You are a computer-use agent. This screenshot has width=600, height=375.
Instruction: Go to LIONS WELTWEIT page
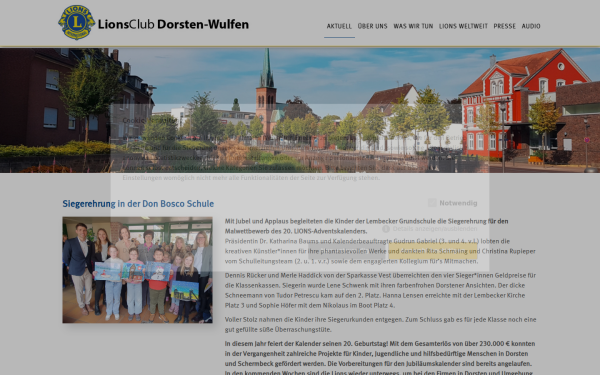point(463,26)
